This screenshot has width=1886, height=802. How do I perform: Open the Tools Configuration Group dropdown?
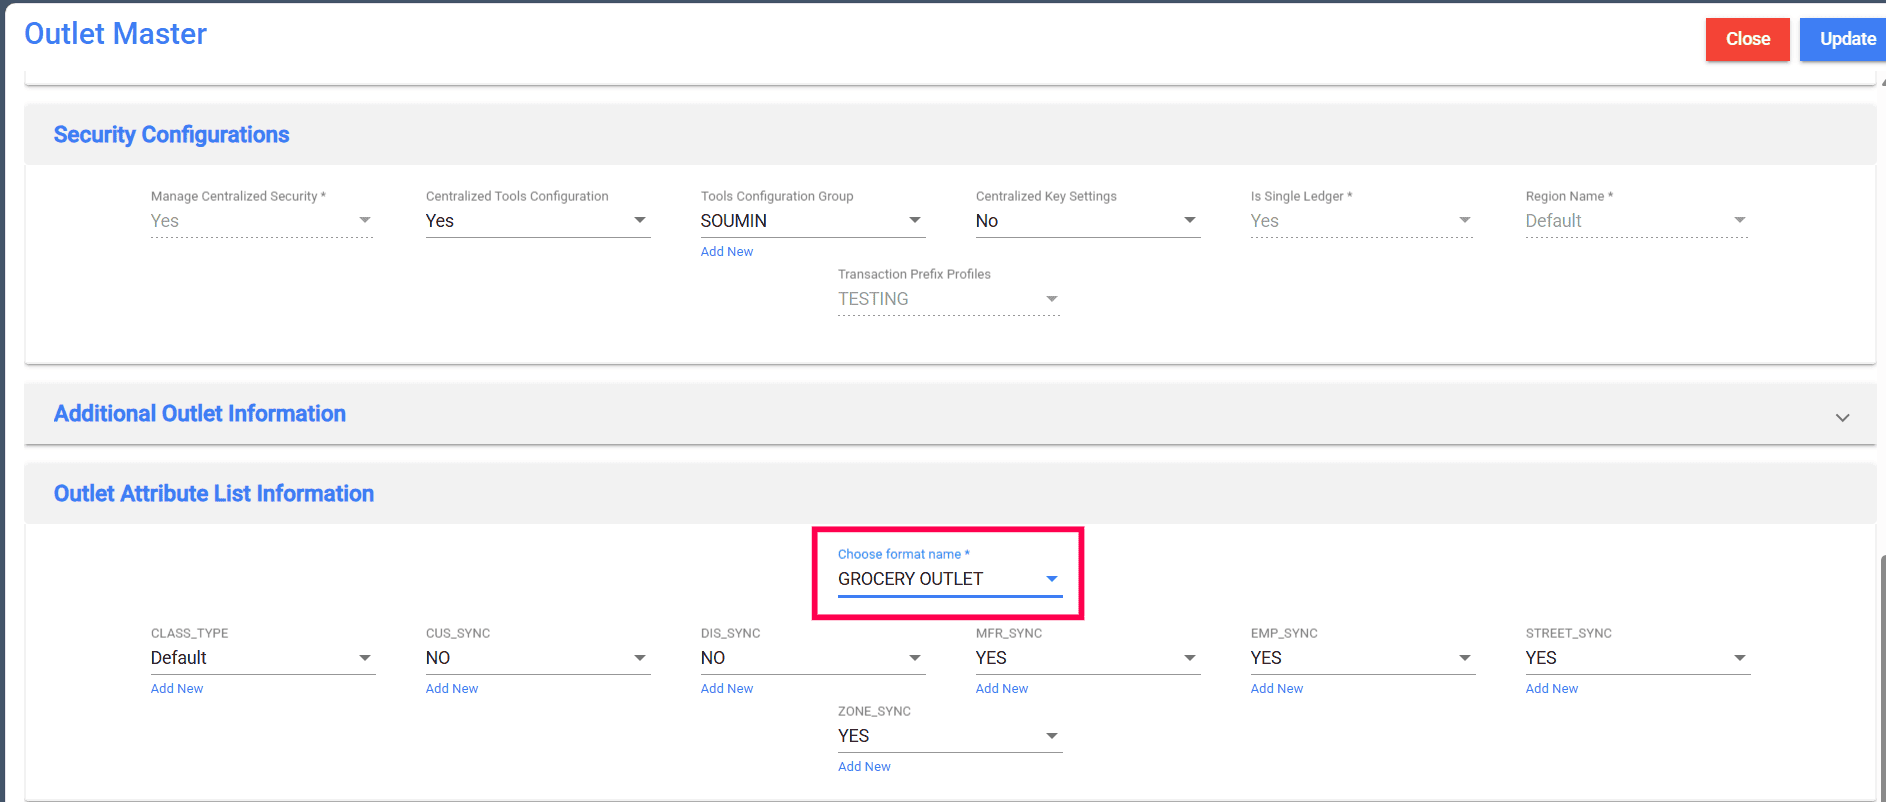tap(812, 221)
